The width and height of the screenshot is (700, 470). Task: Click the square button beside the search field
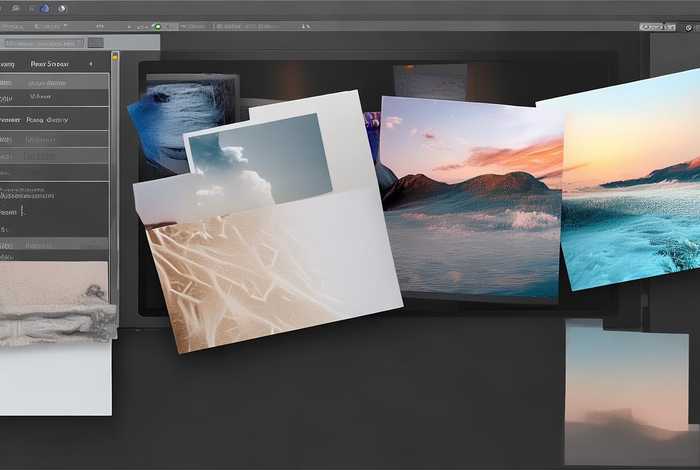click(x=95, y=42)
